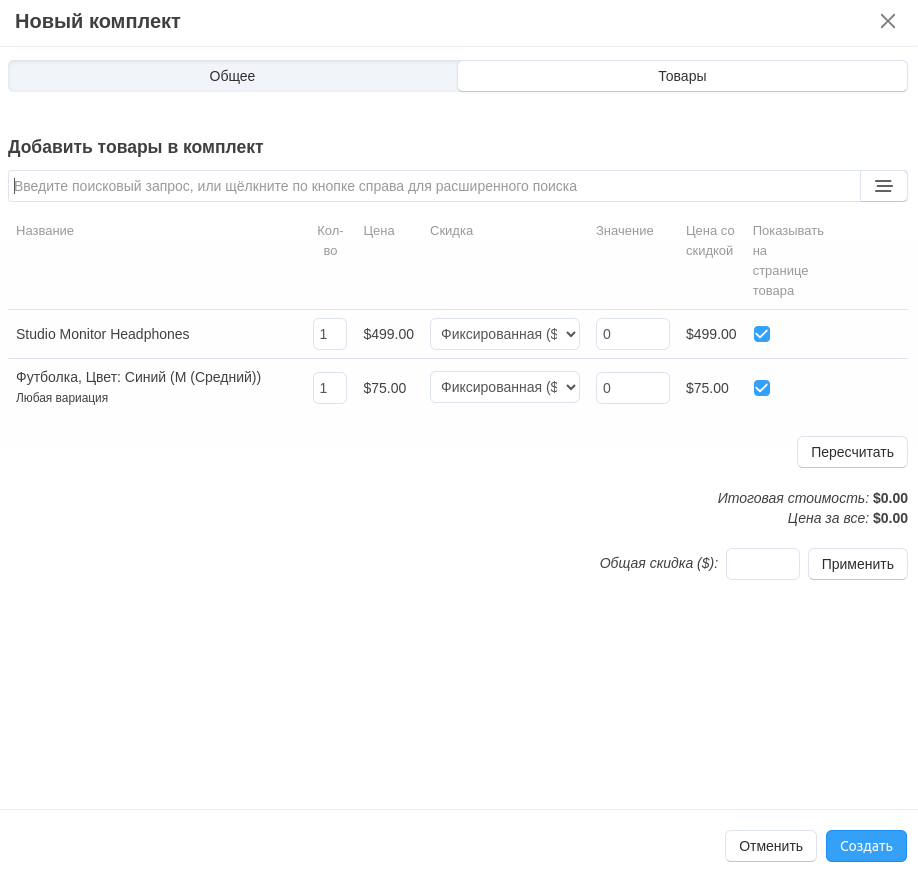This screenshot has width=918, height=878.
Task: Open advanced search with hamburger icon
Action: tap(883, 186)
